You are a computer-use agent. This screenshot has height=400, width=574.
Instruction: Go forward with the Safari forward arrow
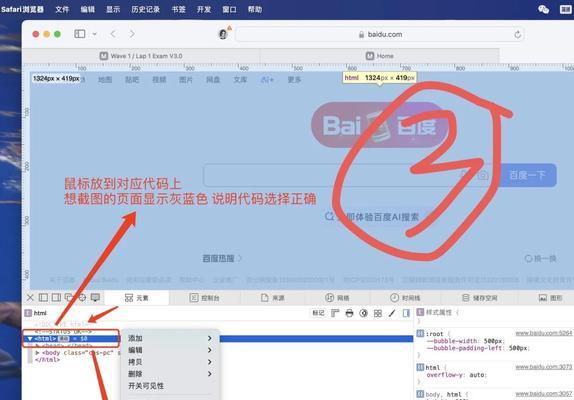click(132, 34)
